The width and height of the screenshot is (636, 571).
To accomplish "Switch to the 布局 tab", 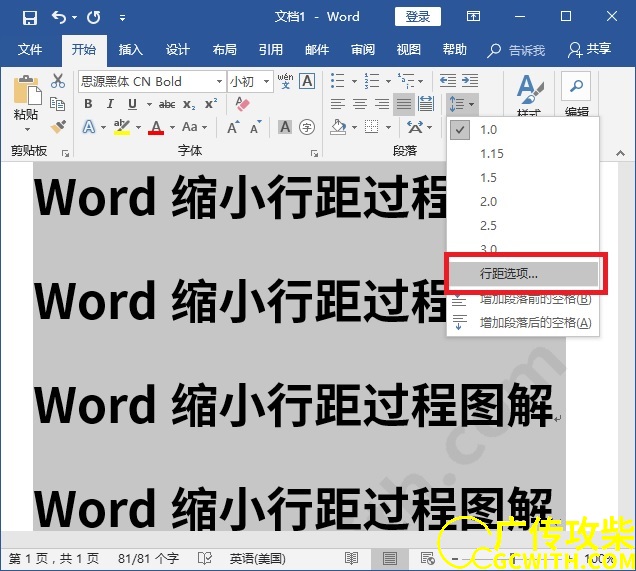I will click(225, 49).
